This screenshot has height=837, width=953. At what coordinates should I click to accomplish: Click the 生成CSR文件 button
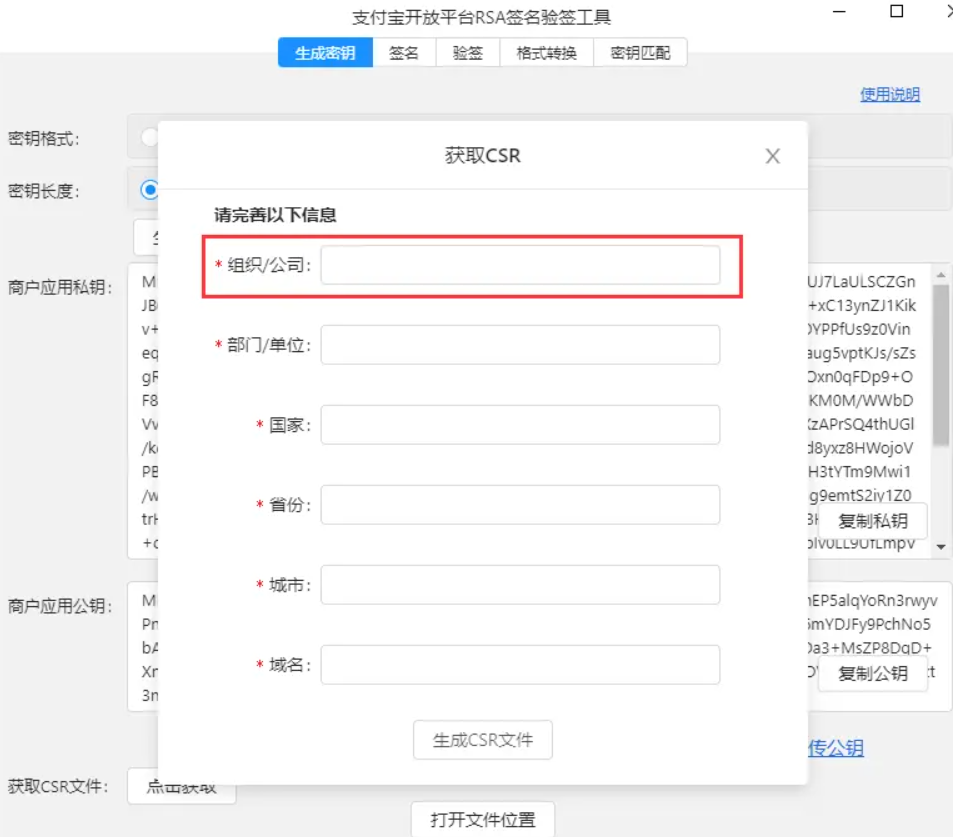[x=483, y=740]
